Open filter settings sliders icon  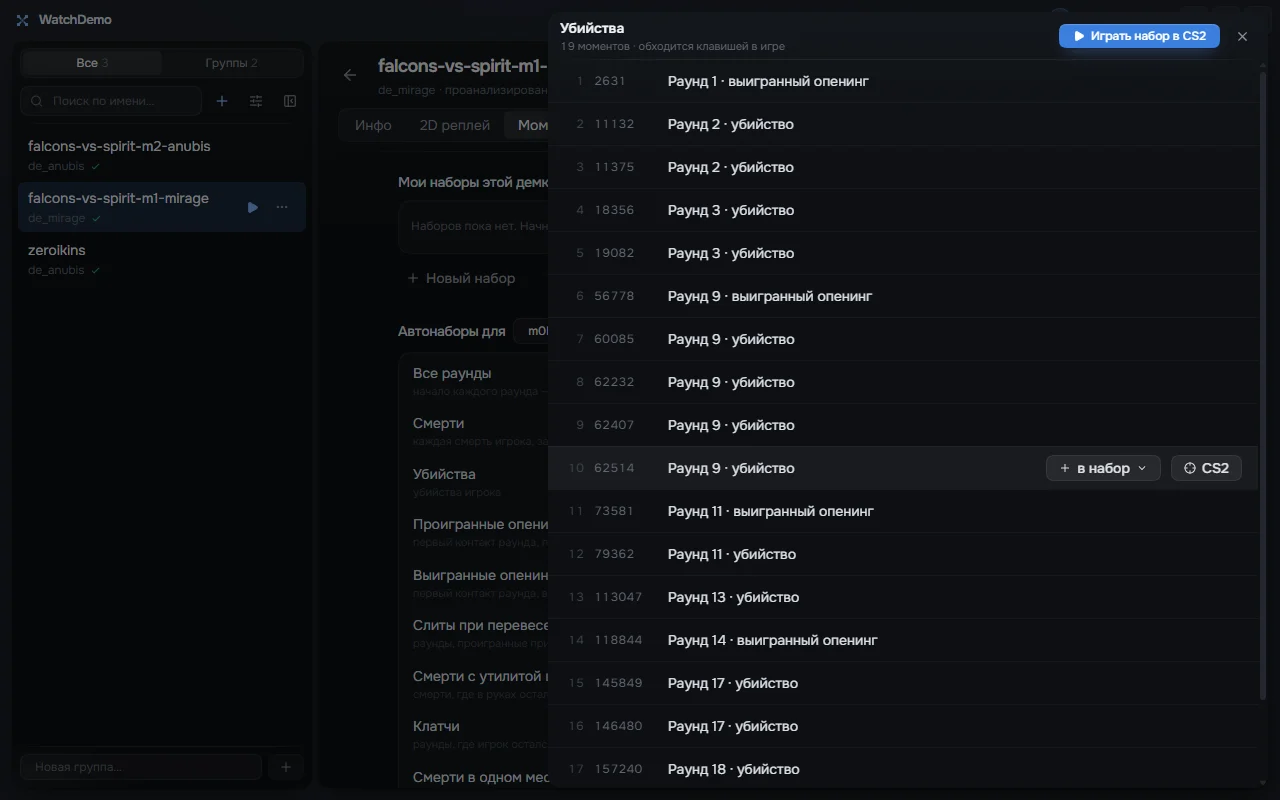[256, 101]
